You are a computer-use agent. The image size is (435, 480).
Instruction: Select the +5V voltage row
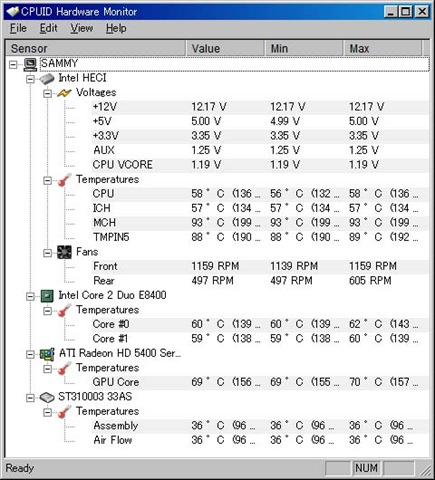click(260, 121)
